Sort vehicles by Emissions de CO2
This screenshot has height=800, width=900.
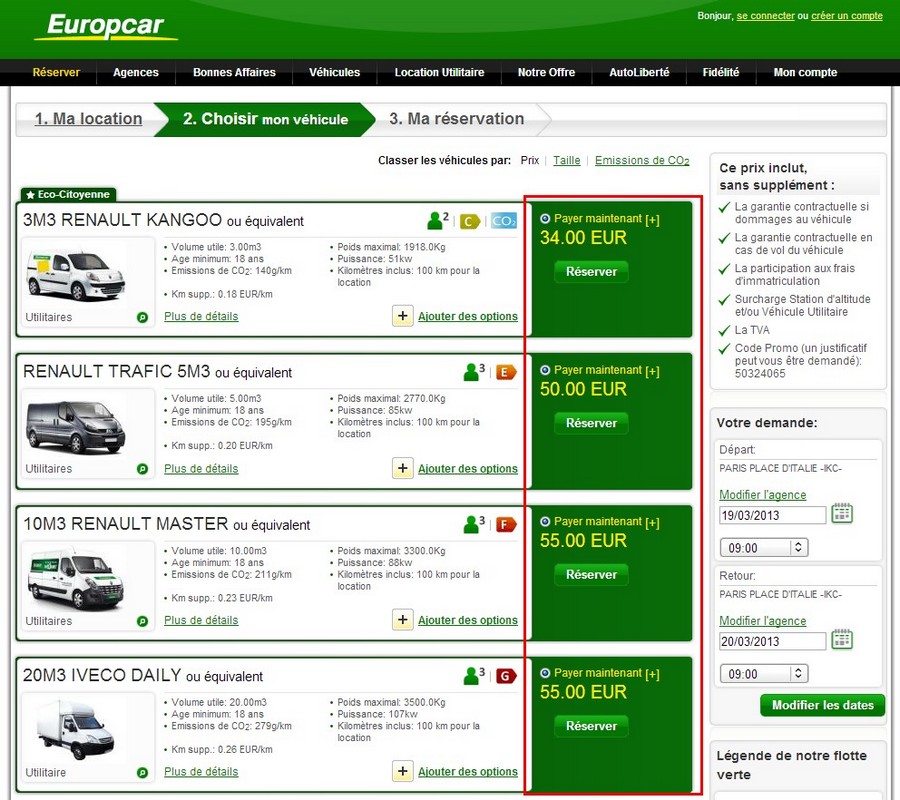[642, 161]
